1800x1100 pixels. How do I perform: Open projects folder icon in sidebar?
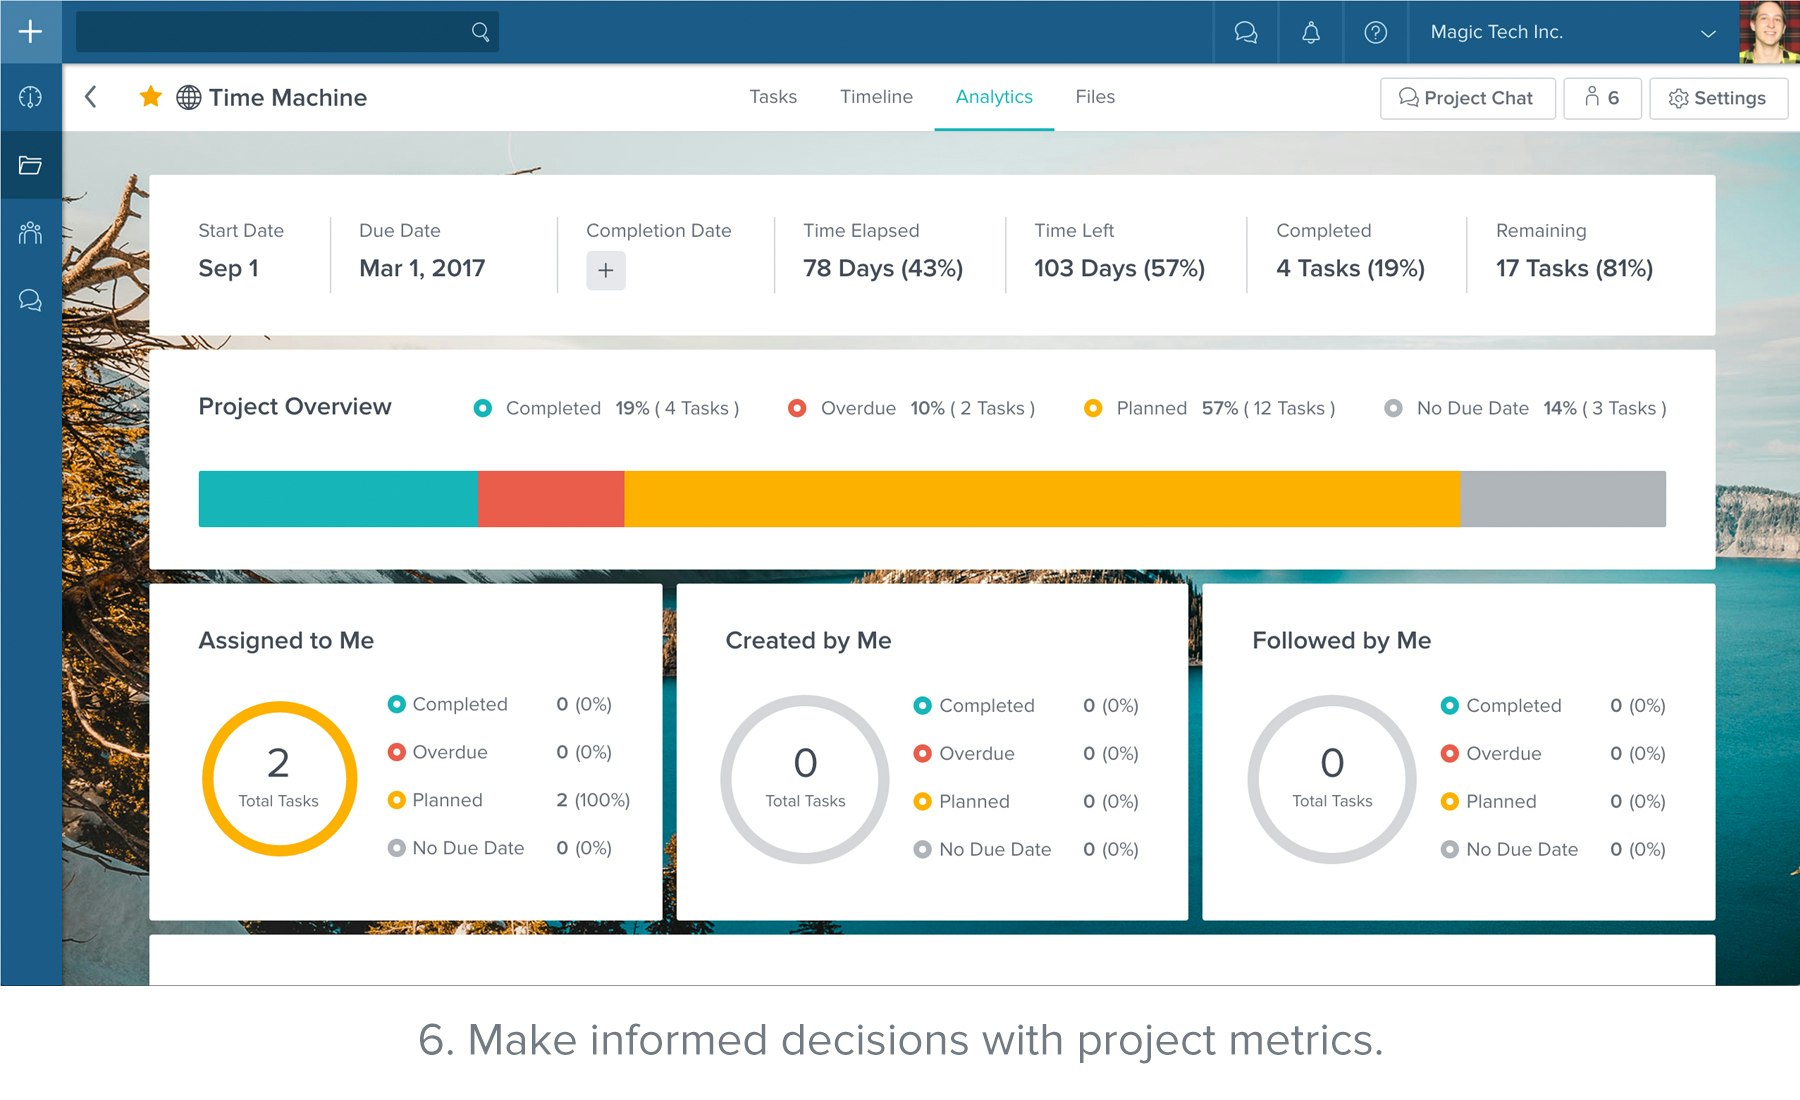[x=30, y=165]
